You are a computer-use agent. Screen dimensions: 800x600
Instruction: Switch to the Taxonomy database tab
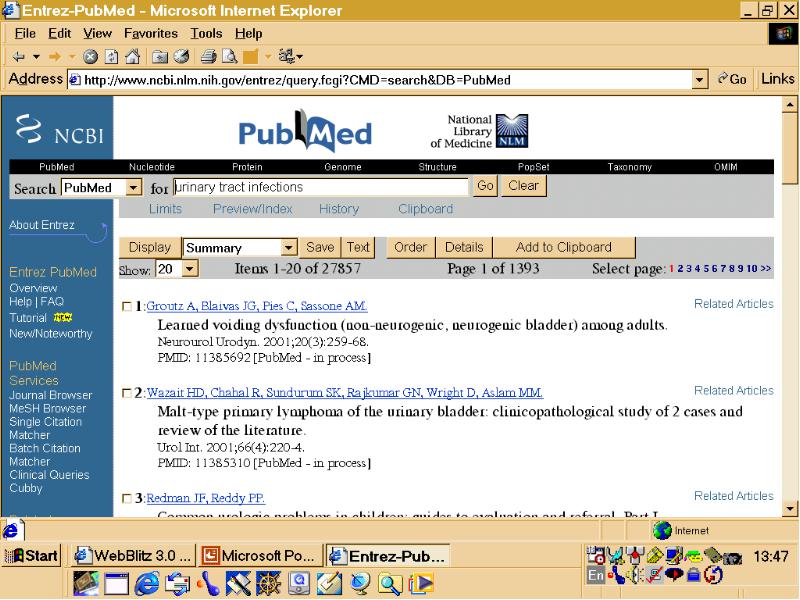tap(630, 167)
